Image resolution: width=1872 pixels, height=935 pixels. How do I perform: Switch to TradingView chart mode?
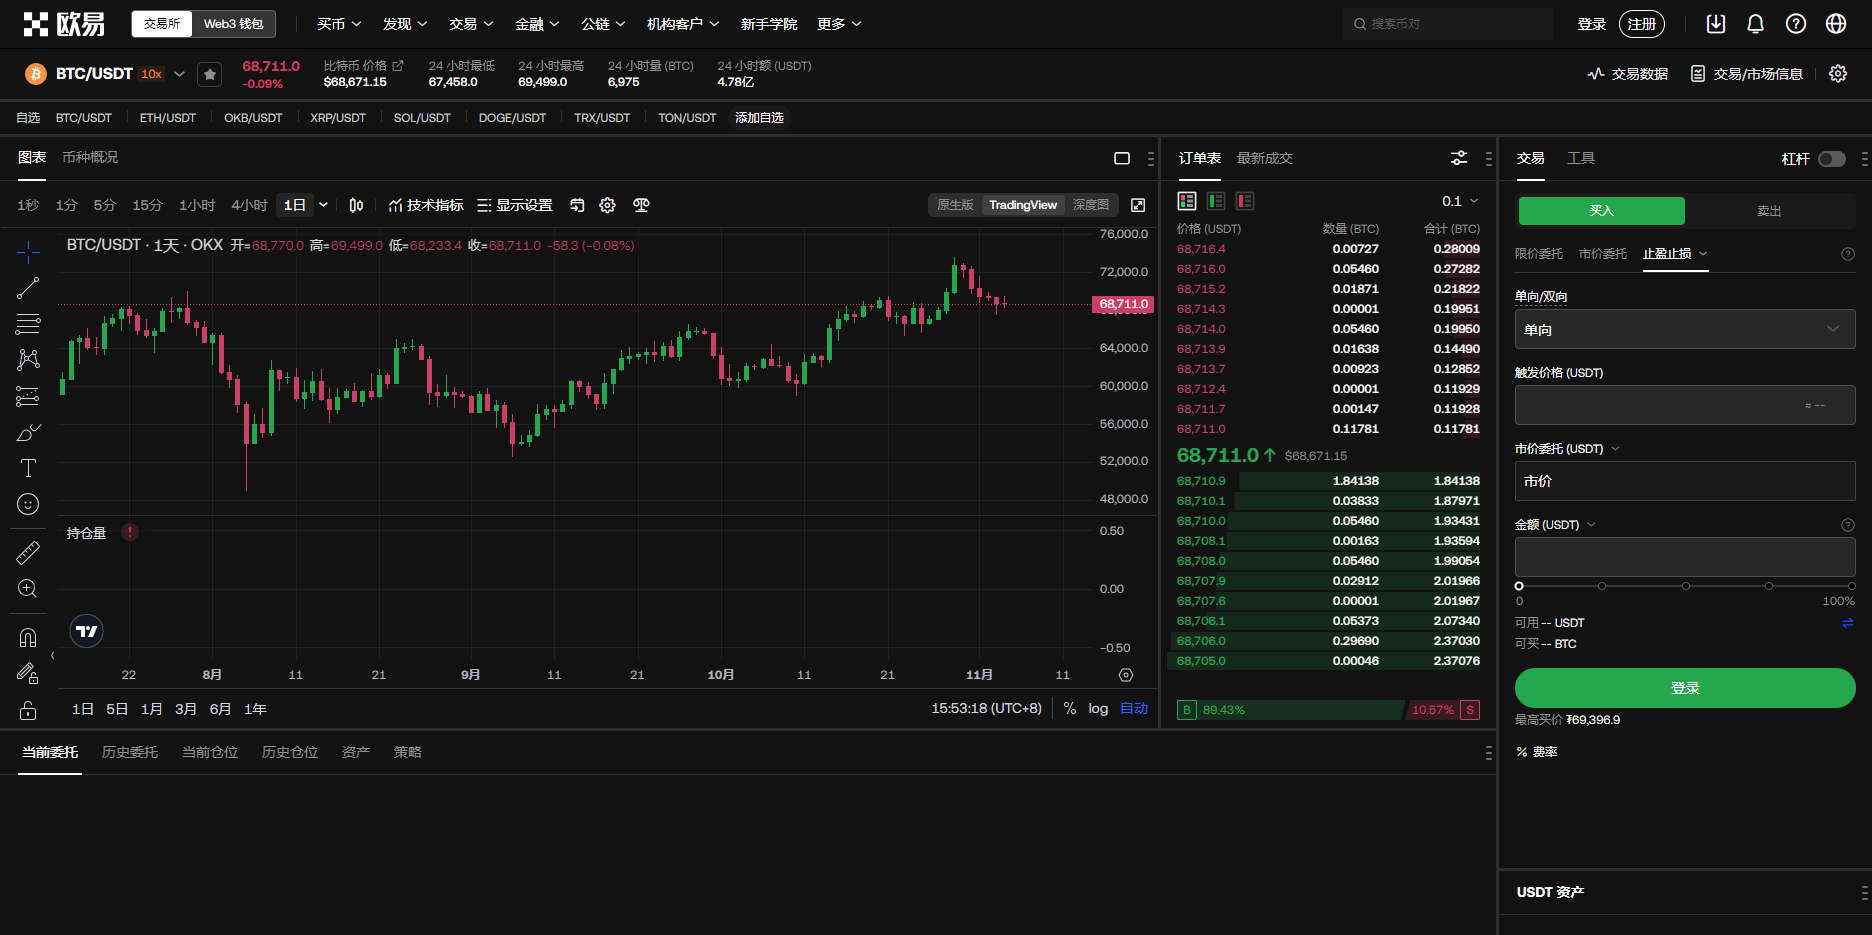1023,205
